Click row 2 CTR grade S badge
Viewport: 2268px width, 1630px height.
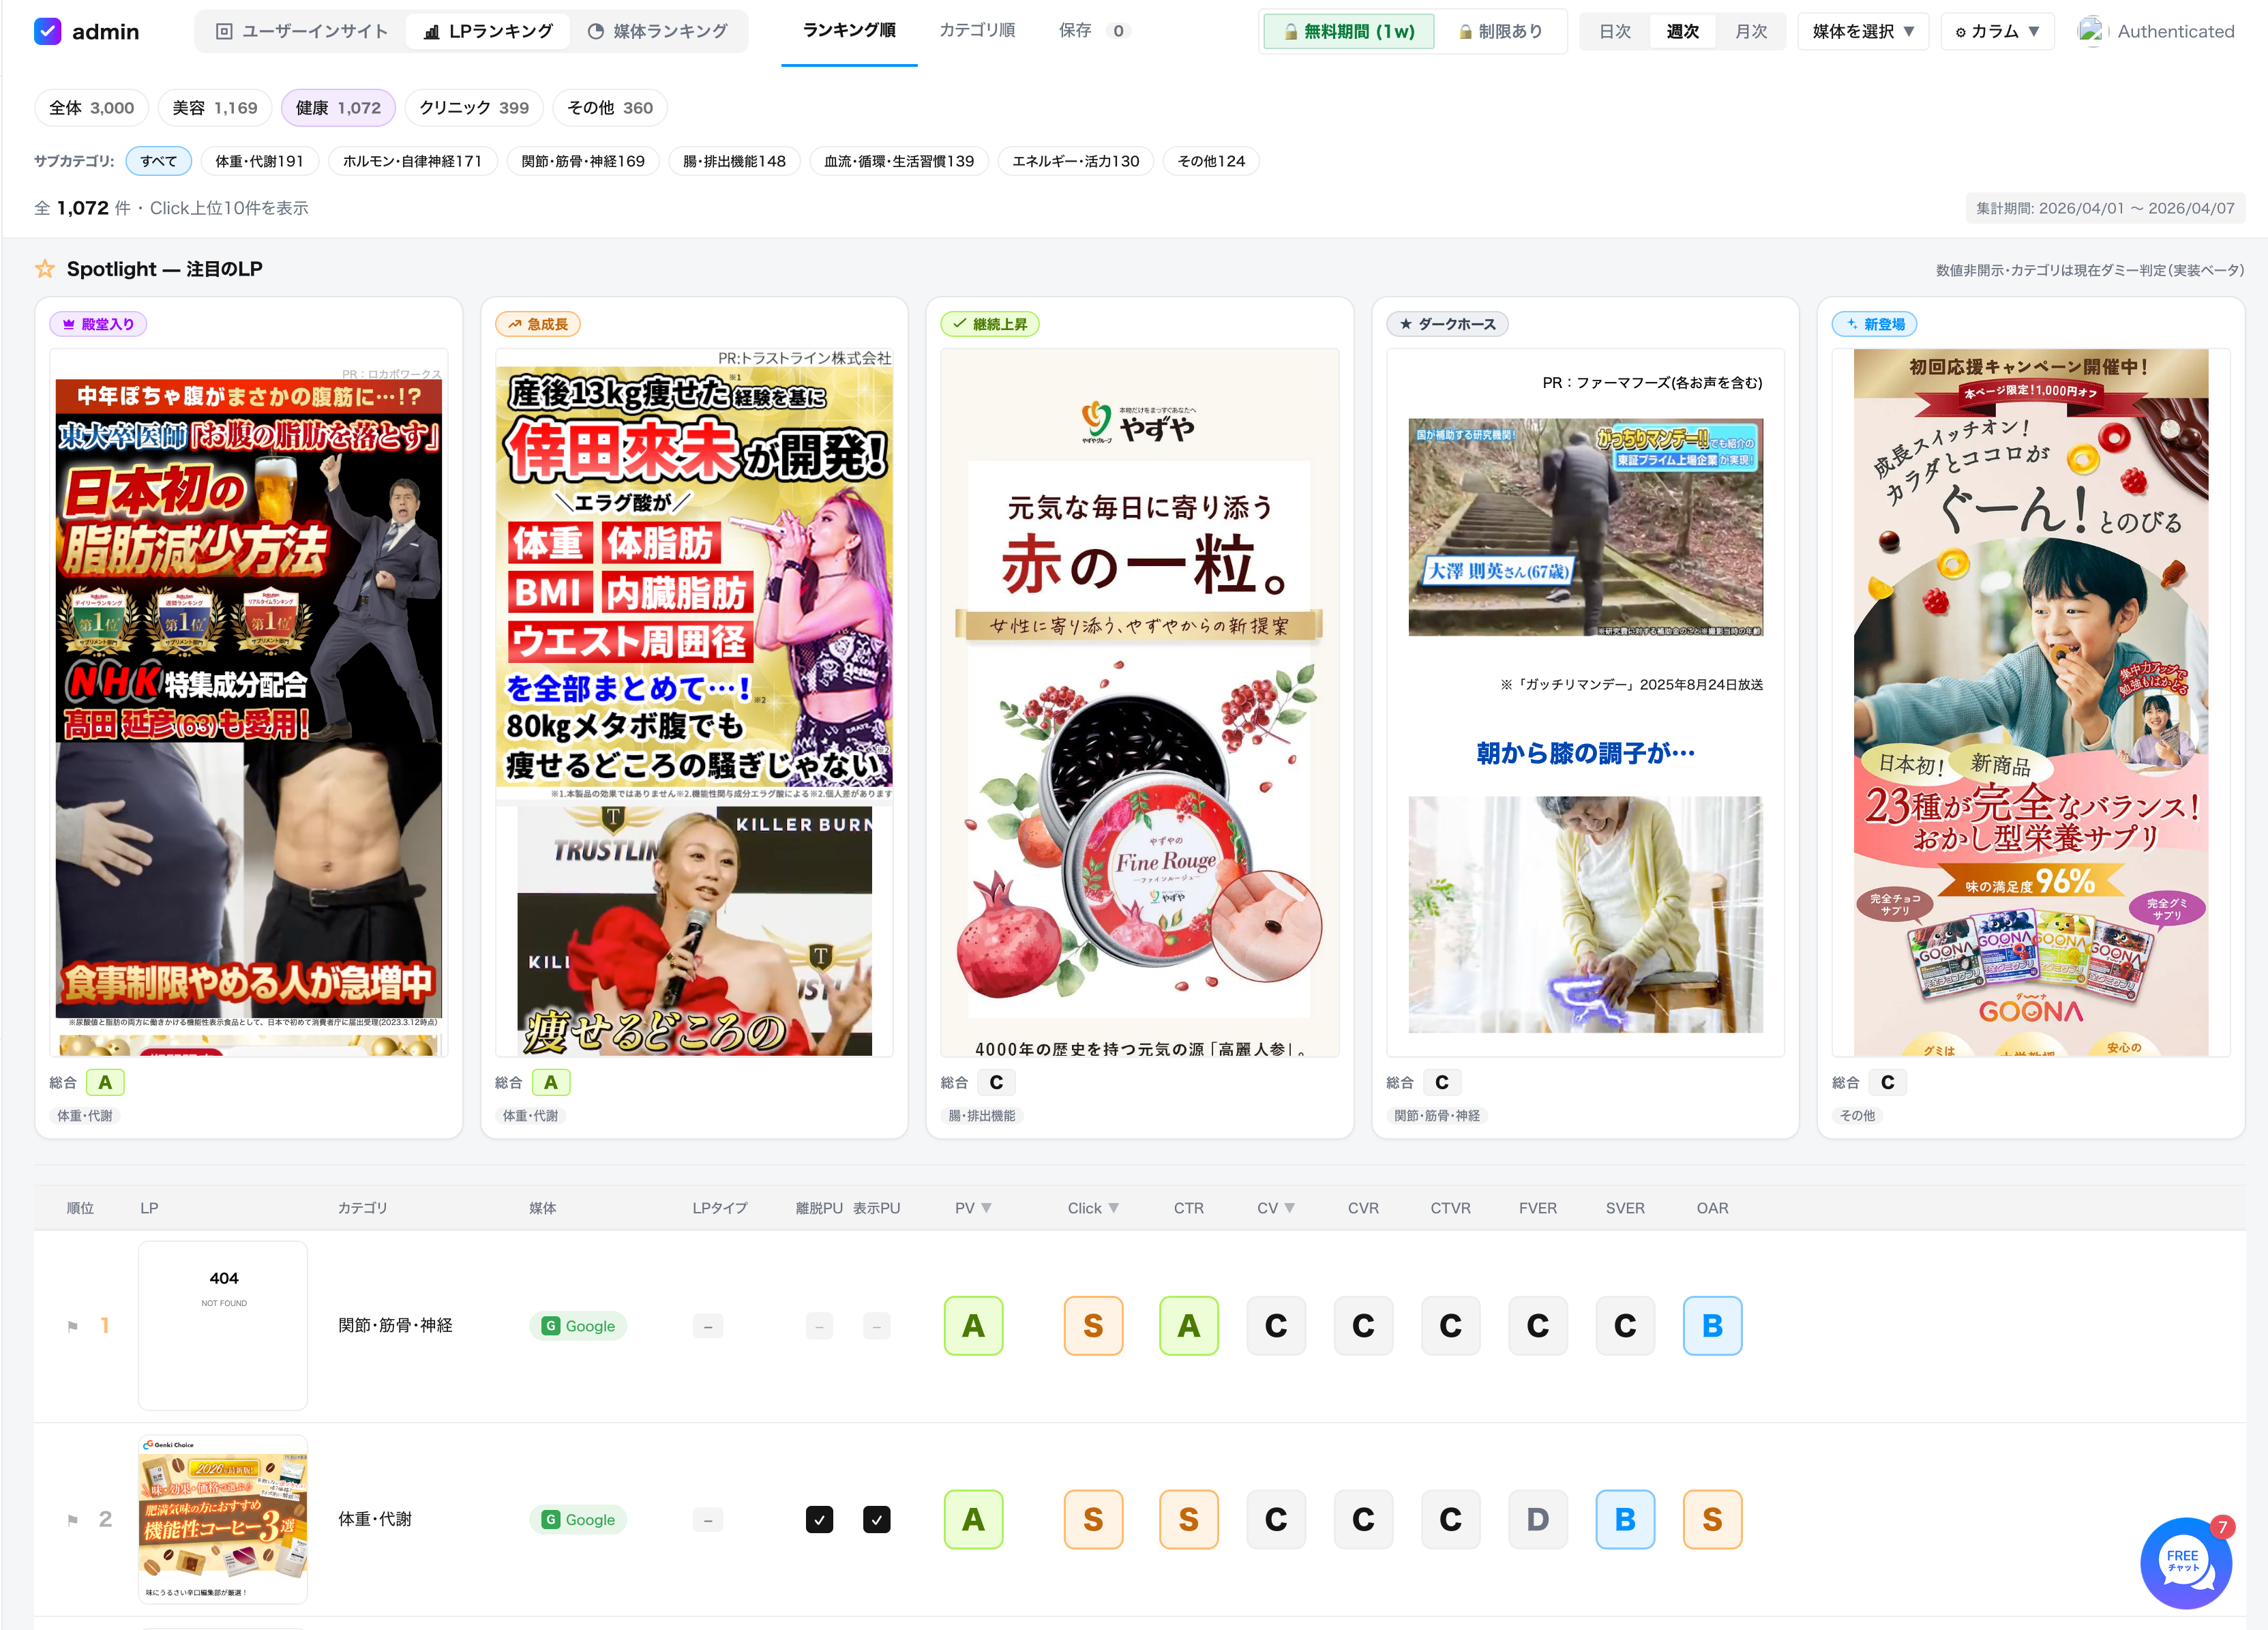pos(1188,1520)
